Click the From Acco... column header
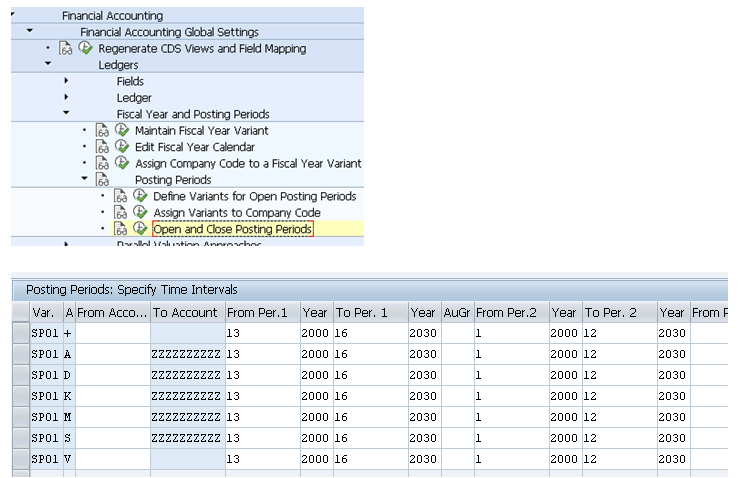Image resolution: width=751 pixels, height=478 pixels. [x=113, y=312]
